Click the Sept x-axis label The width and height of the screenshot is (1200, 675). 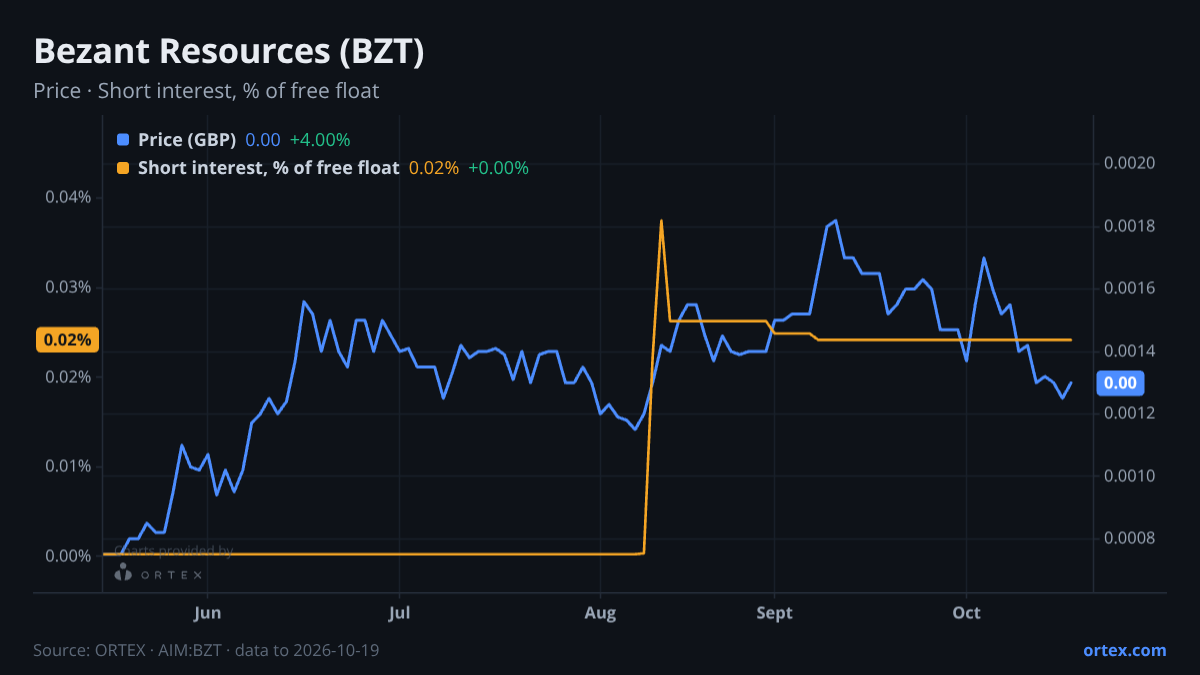tap(775, 613)
